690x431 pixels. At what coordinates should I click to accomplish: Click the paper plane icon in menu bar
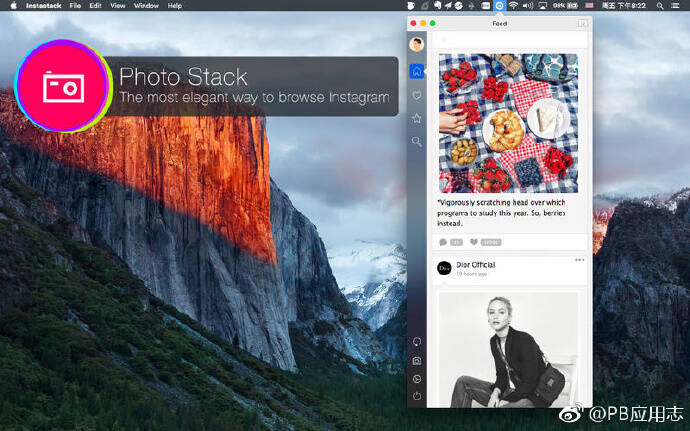[448, 6]
